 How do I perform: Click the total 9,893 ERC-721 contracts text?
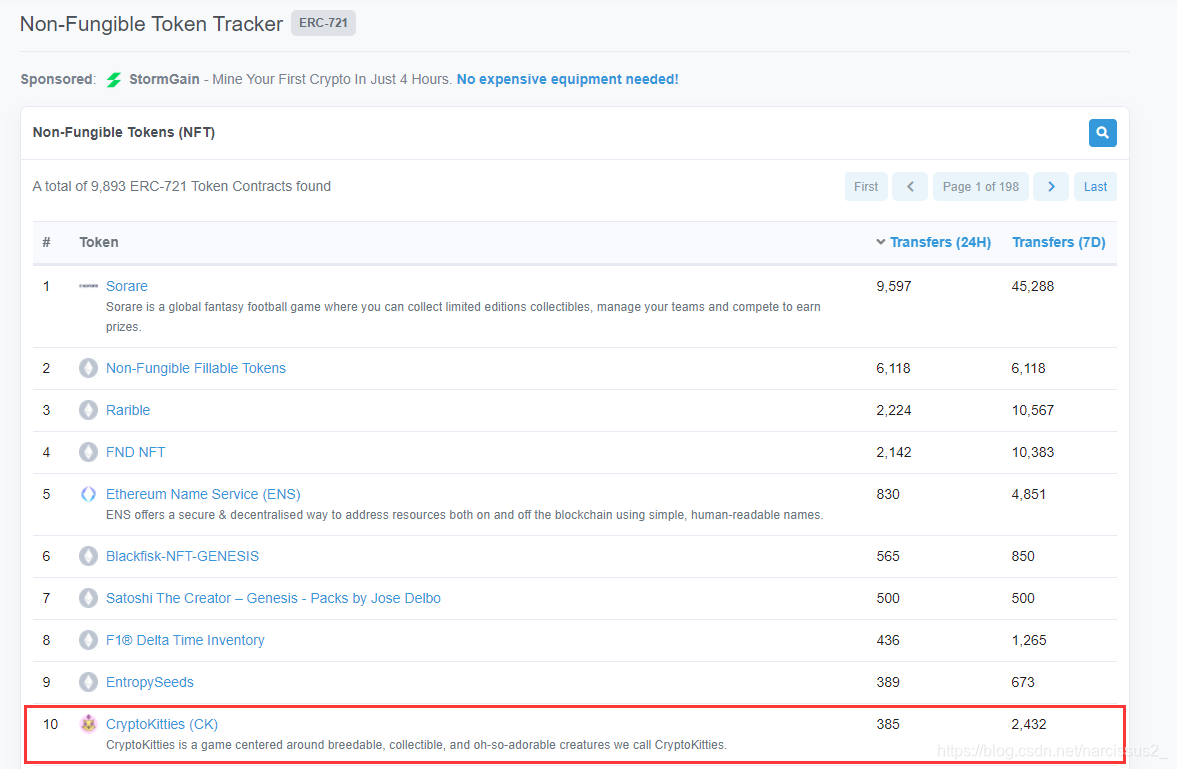point(182,186)
